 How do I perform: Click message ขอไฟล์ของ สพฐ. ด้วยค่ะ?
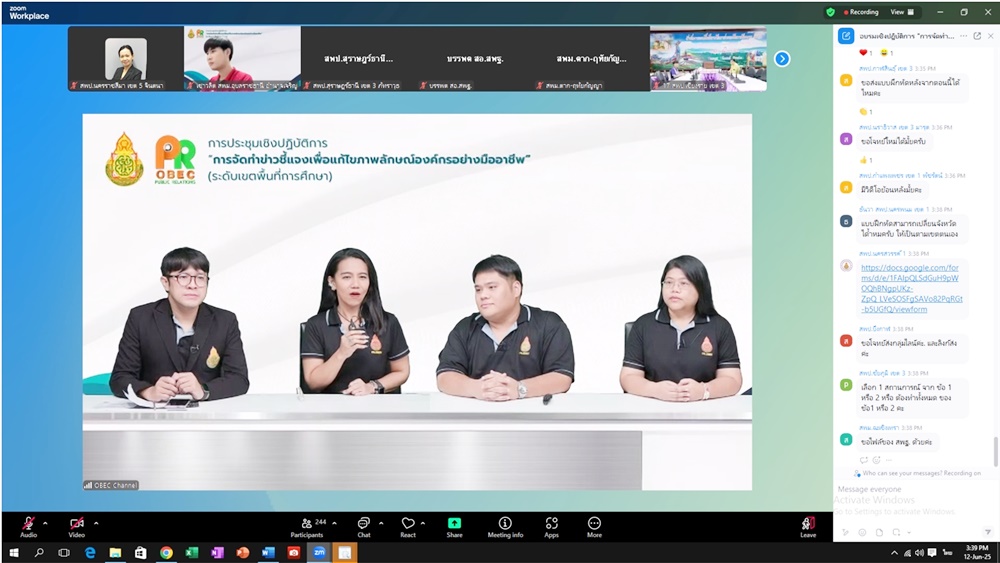point(896,441)
